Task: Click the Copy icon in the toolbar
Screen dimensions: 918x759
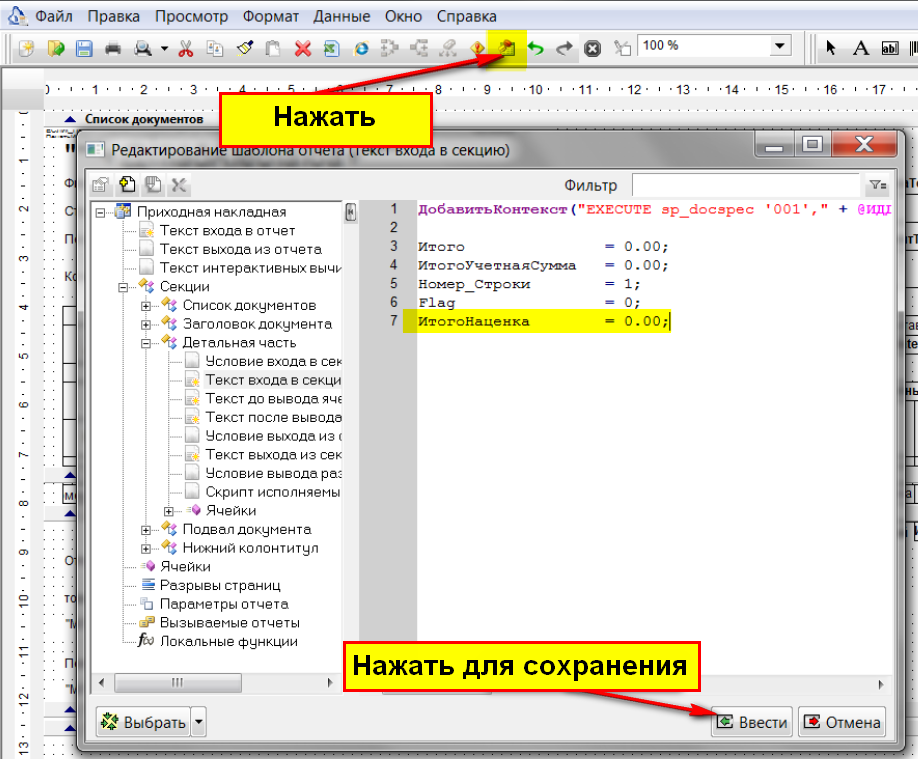Action: coord(215,48)
